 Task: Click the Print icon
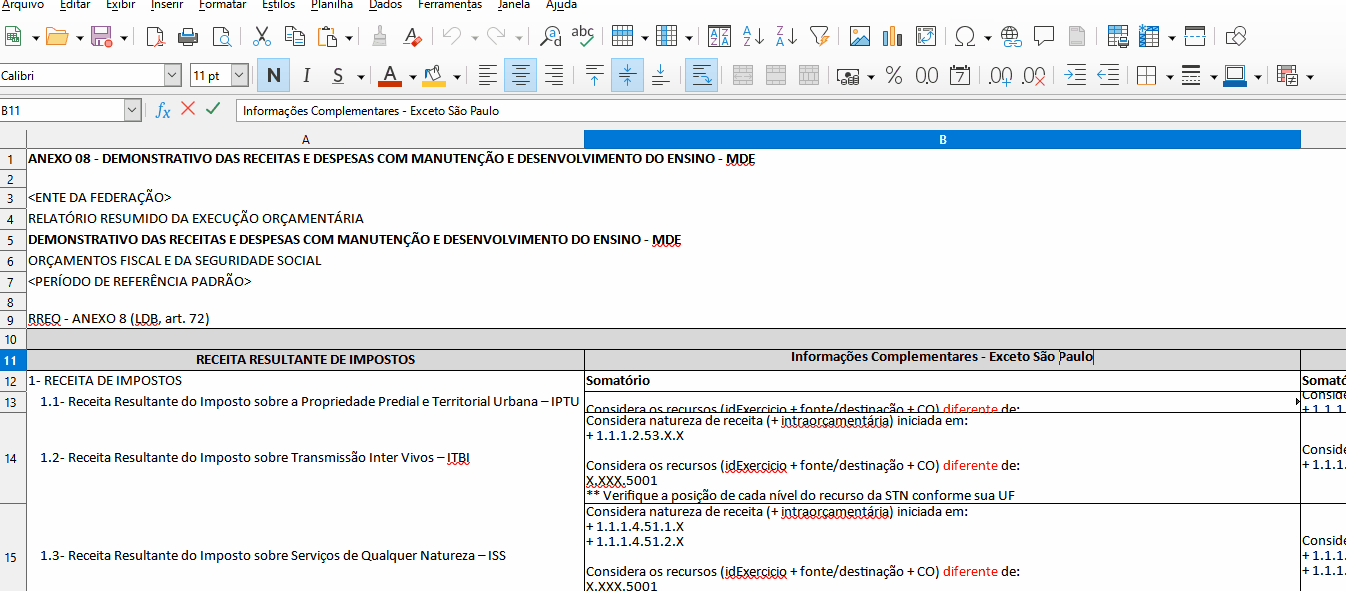pyautogui.click(x=188, y=37)
